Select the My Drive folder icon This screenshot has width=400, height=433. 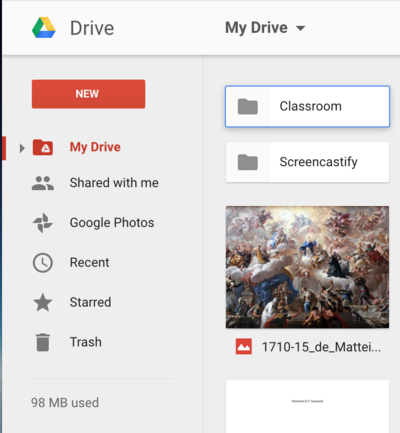[43, 147]
